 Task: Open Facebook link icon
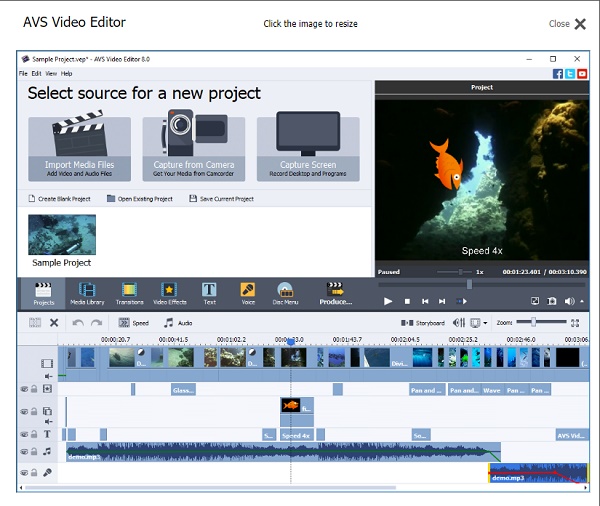(x=558, y=73)
